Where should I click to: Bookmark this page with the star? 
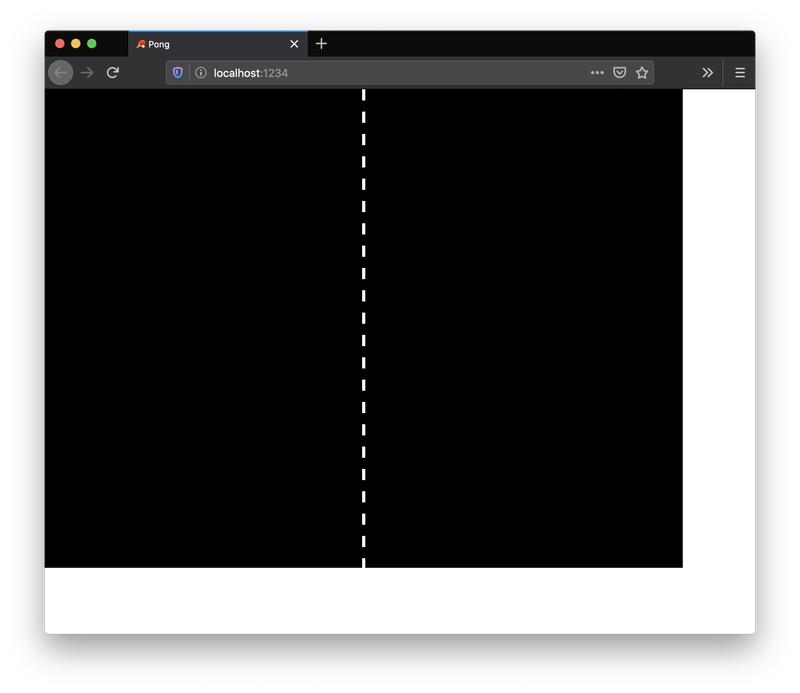point(642,73)
